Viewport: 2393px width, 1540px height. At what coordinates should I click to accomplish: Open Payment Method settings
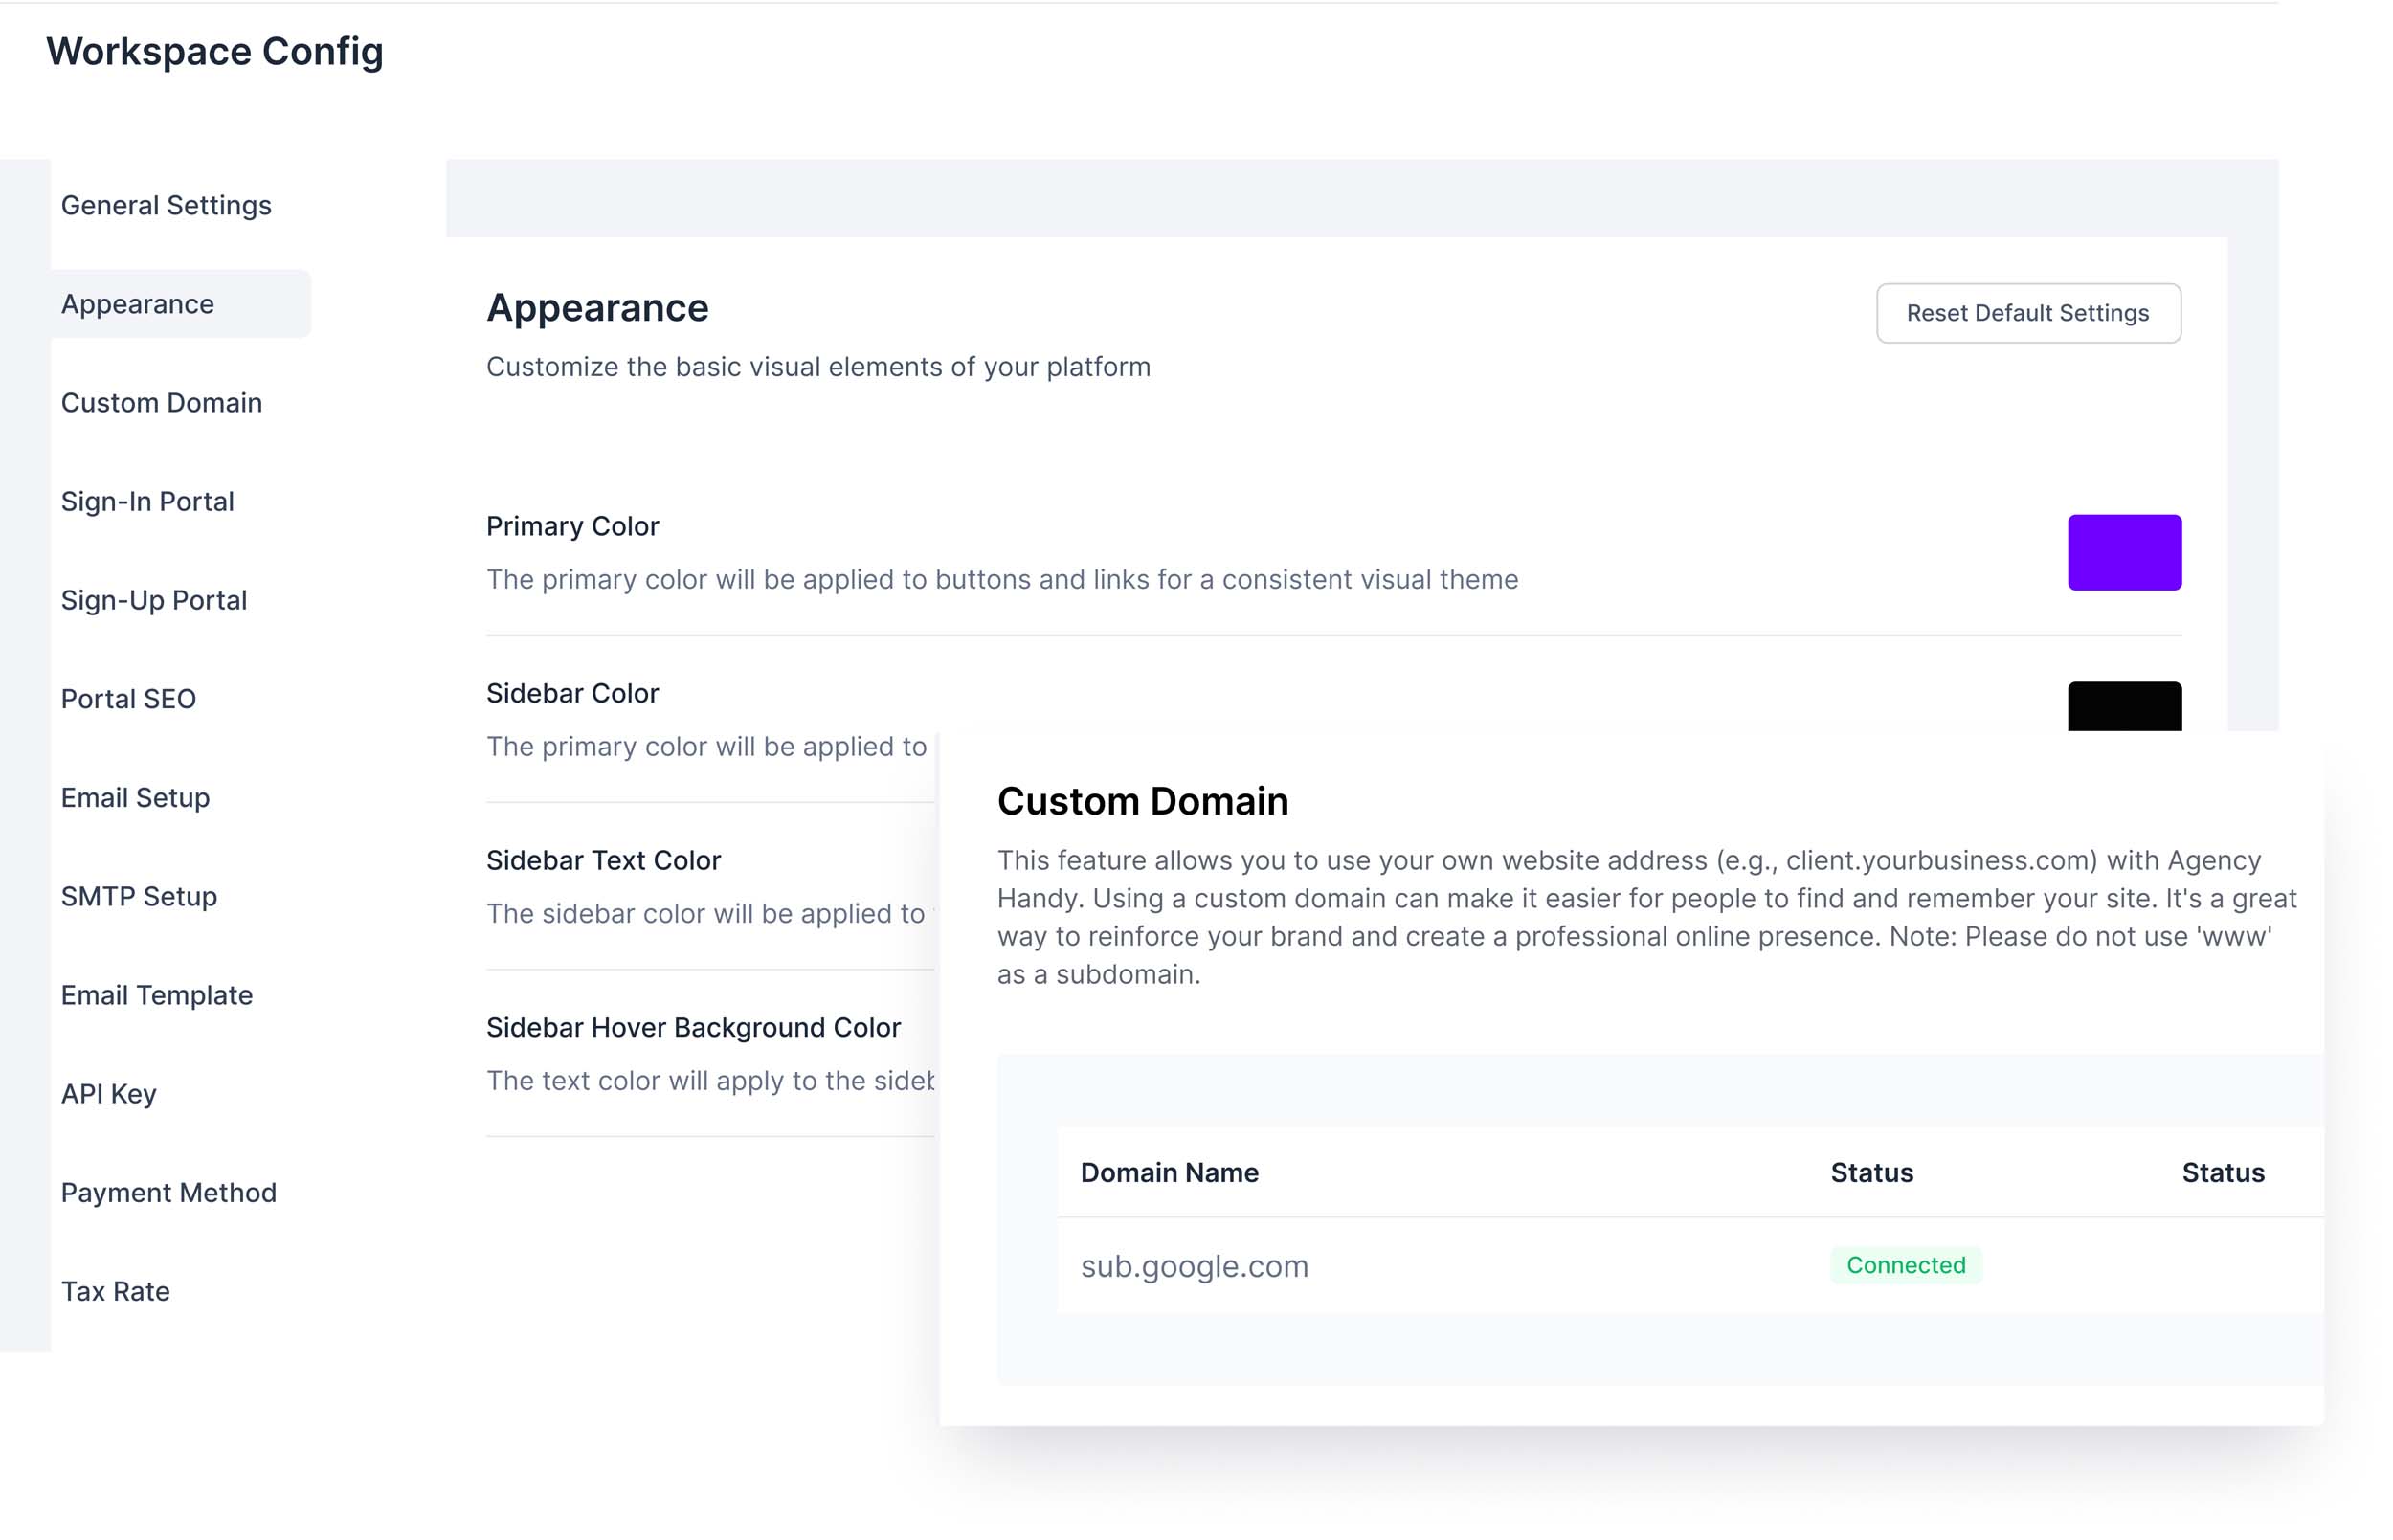point(169,1192)
